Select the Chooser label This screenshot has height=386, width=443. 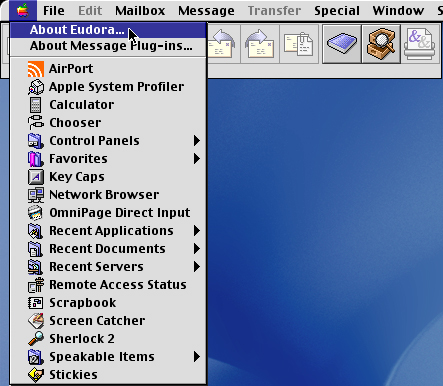pyautogui.click(x=75, y=123)
